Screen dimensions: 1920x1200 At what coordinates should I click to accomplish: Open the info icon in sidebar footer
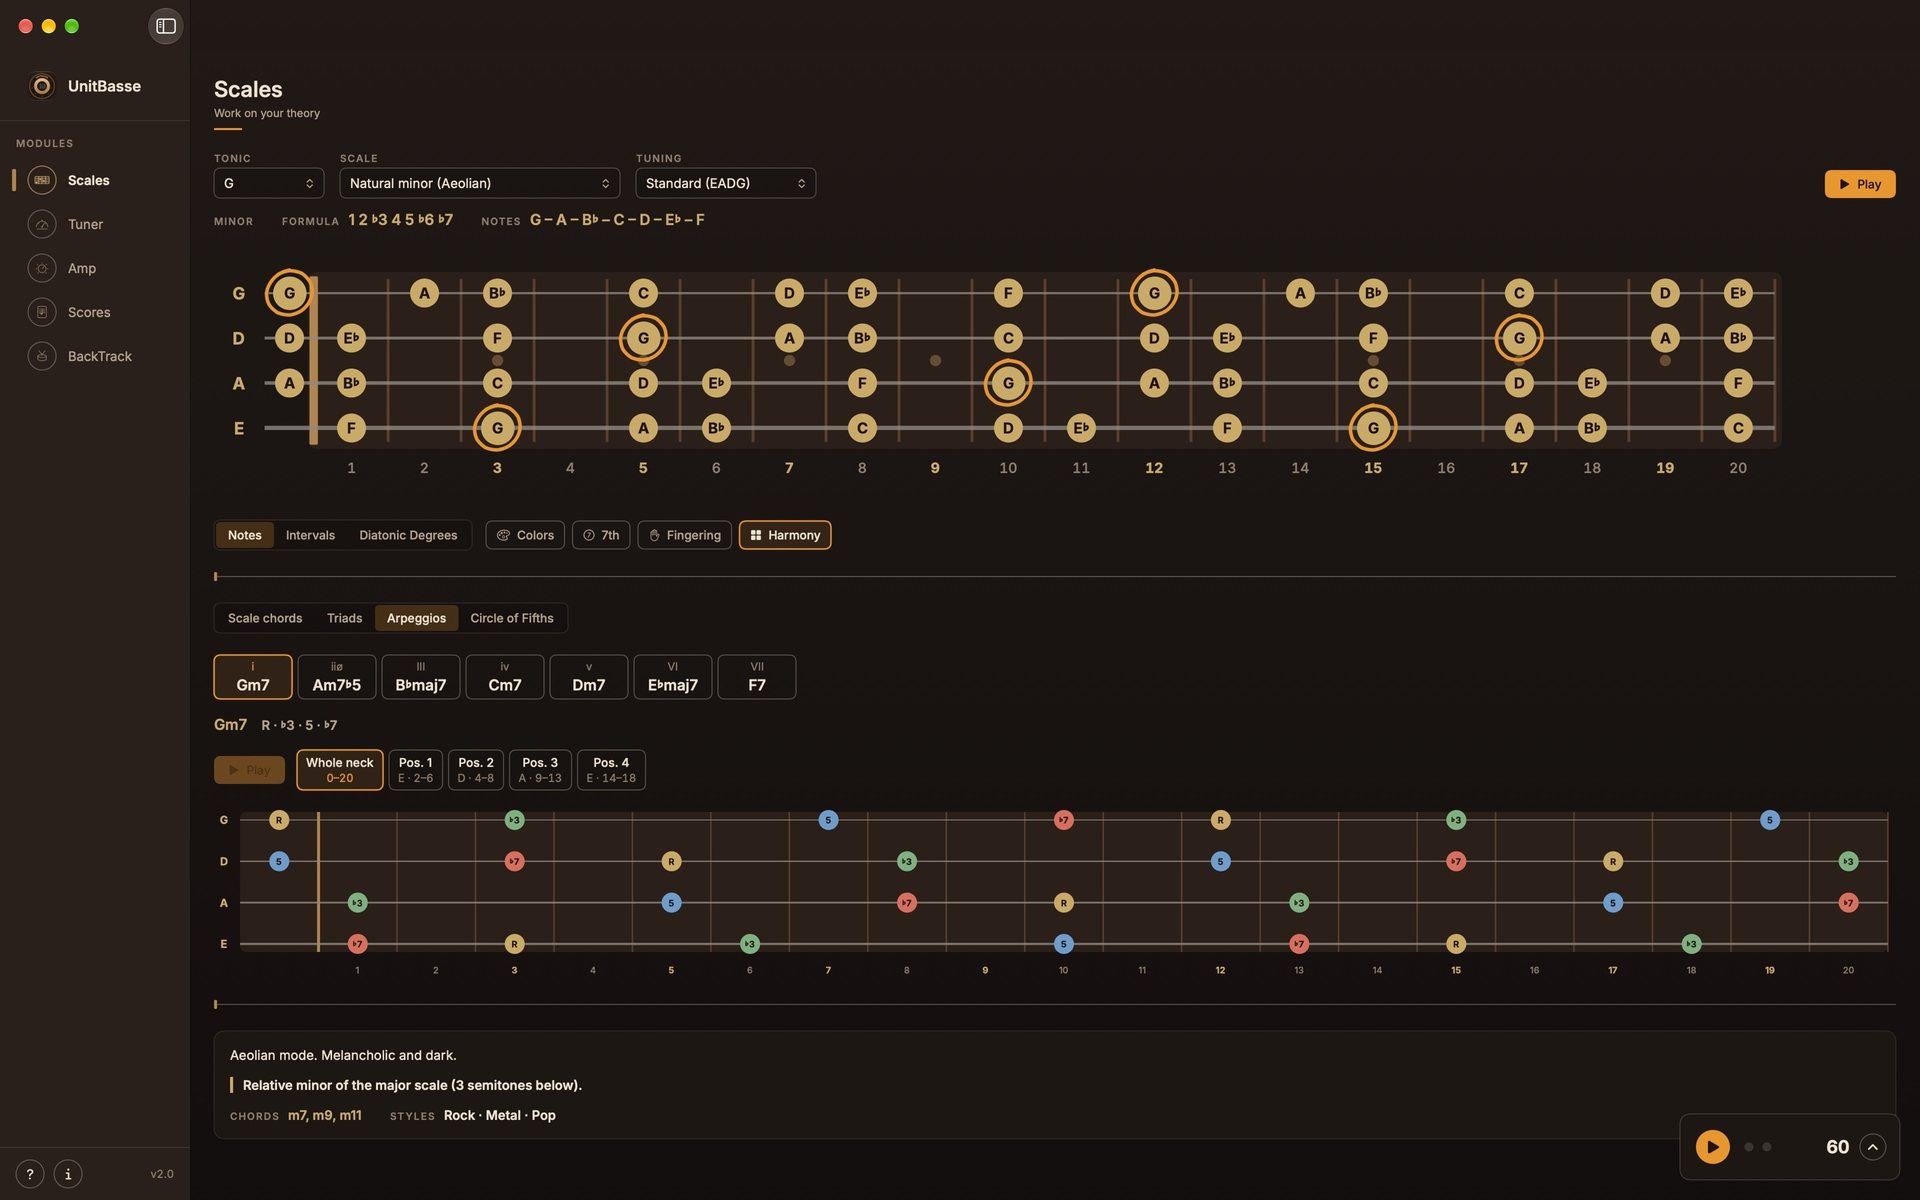pyautogui.click(x=68, y=1174)
